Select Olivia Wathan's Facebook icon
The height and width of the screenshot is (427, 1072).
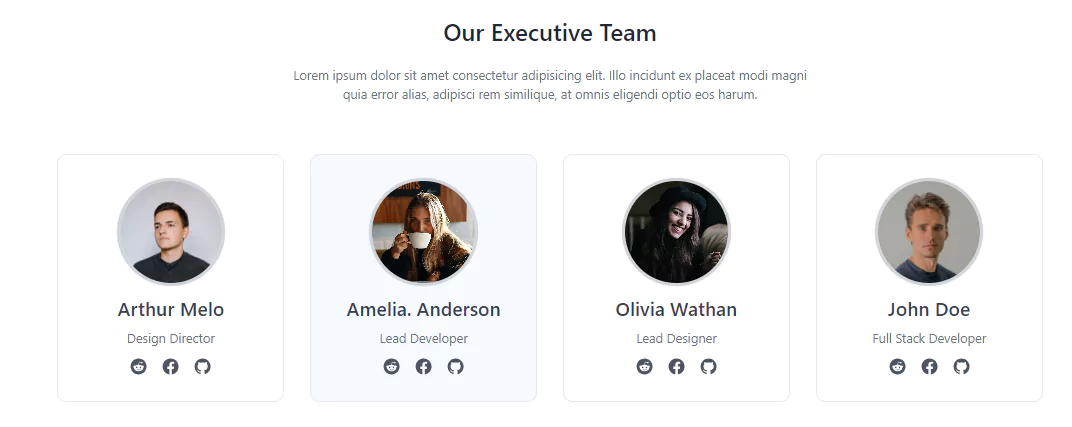coord(676,366)
